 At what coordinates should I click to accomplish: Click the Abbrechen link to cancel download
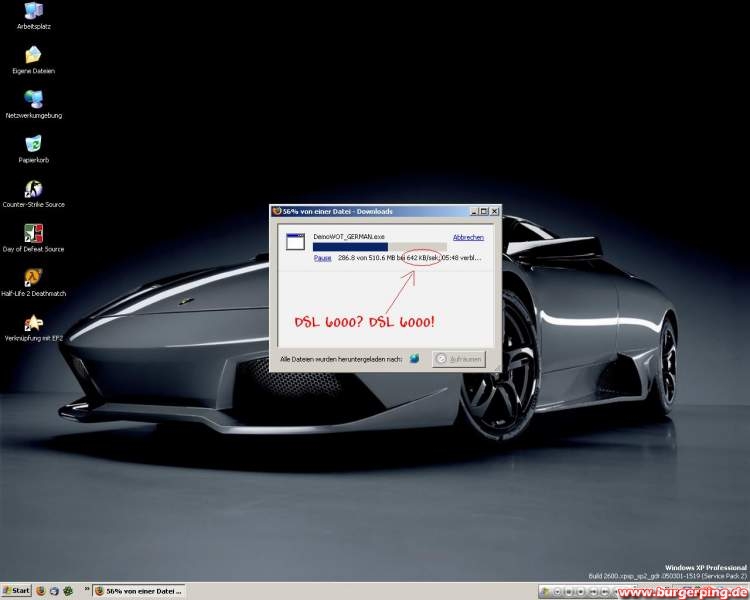[468, 237]
